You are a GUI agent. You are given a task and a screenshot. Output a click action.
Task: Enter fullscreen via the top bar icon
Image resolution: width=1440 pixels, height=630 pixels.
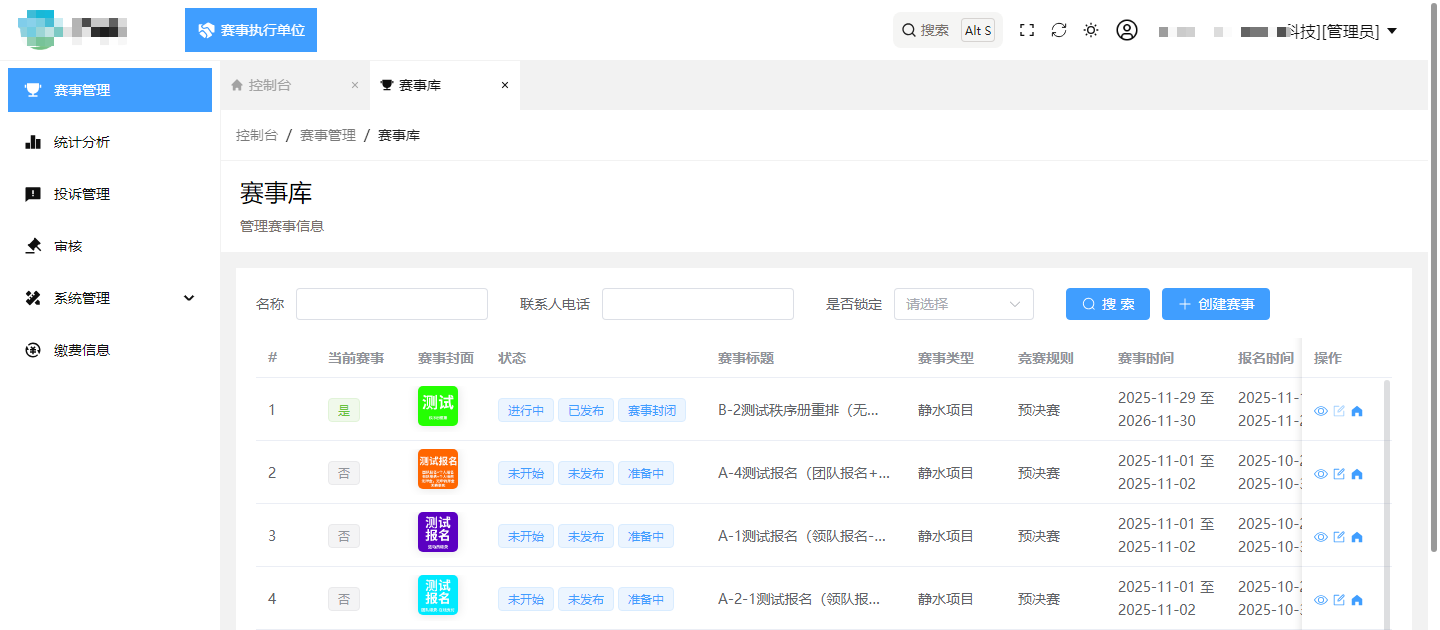[1027, 30]
